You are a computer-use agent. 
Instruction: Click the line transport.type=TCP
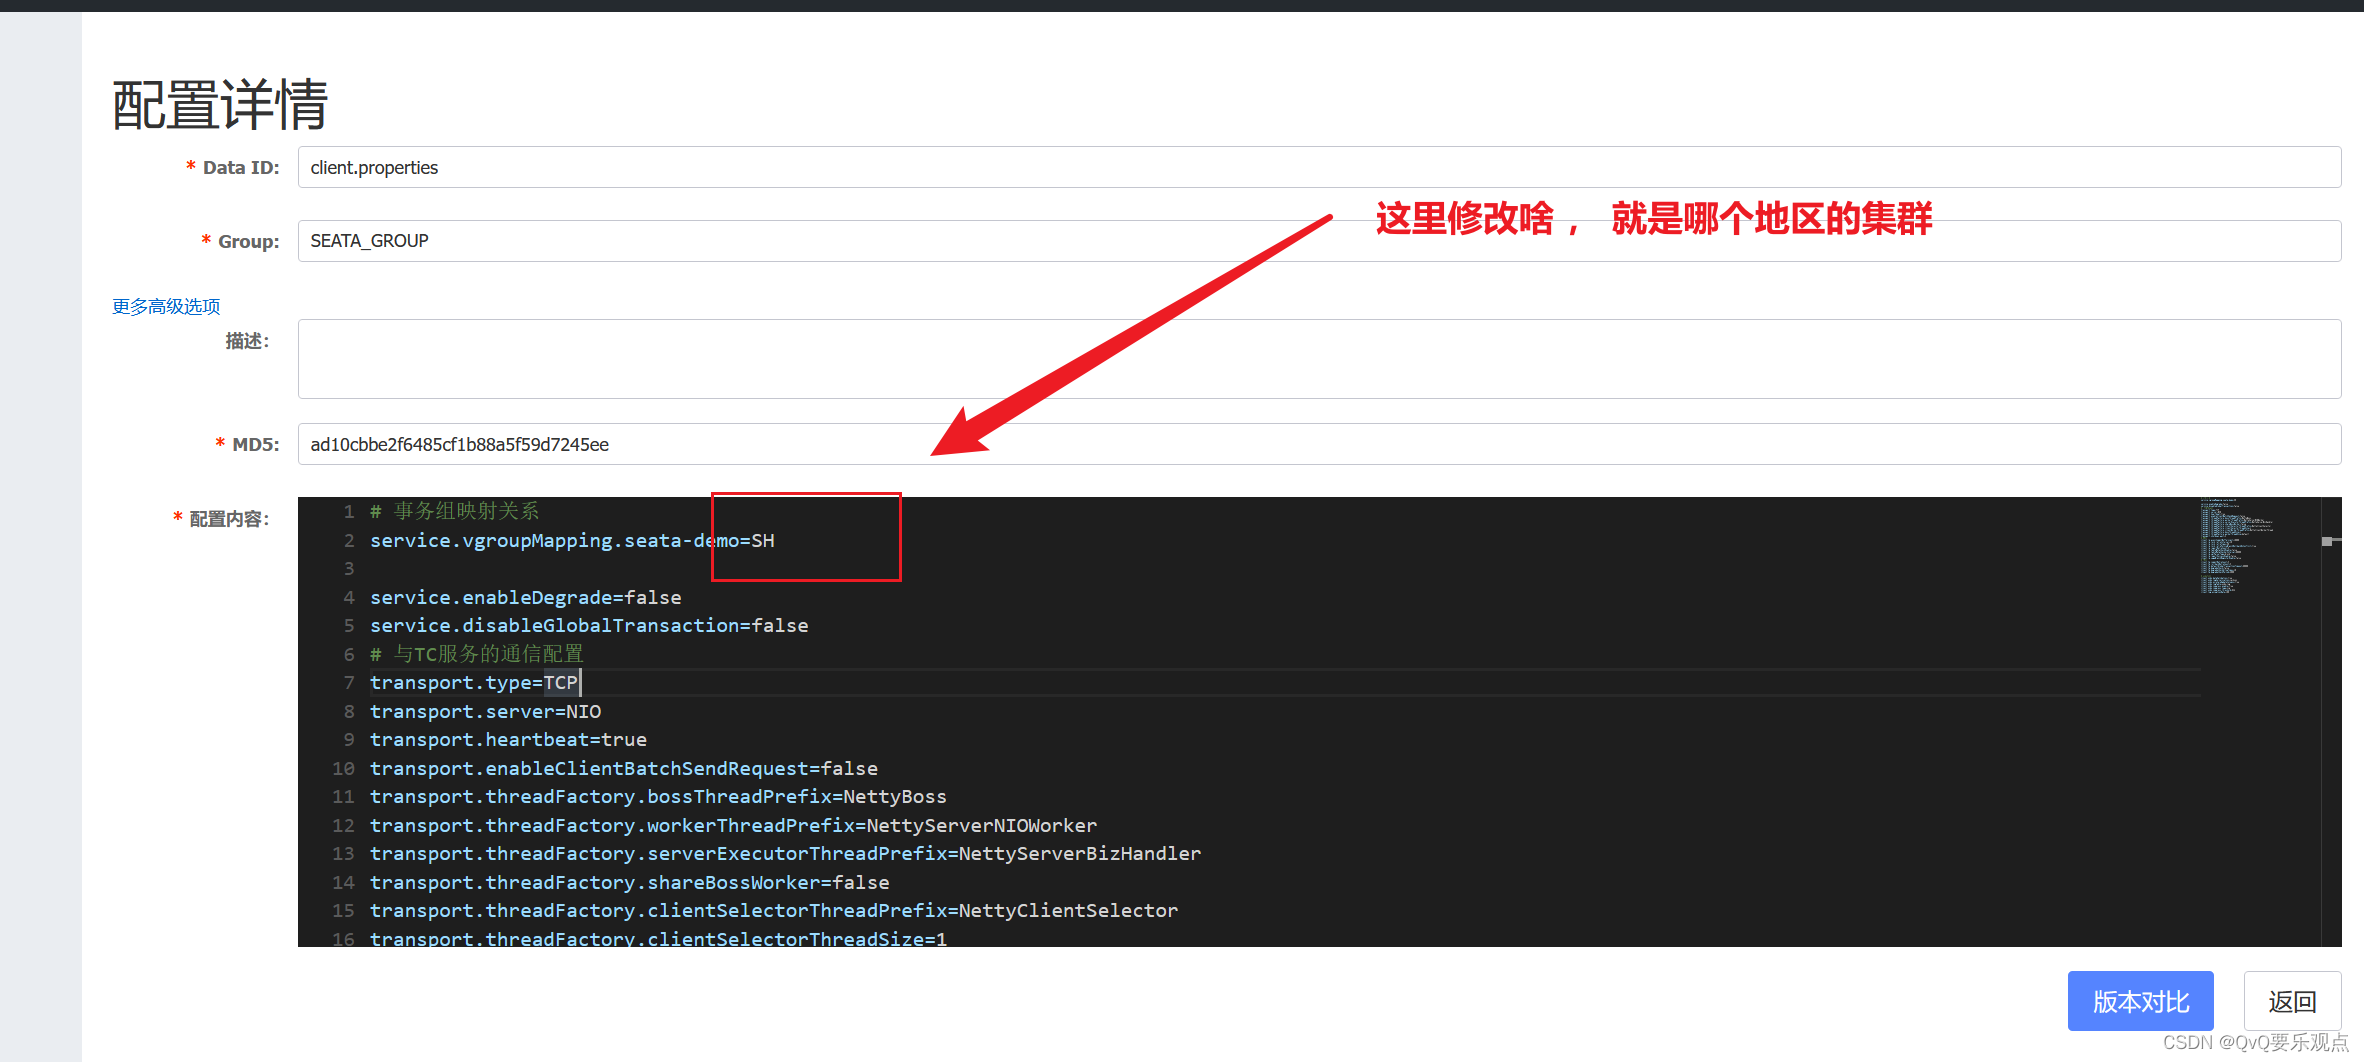point(474,682)
